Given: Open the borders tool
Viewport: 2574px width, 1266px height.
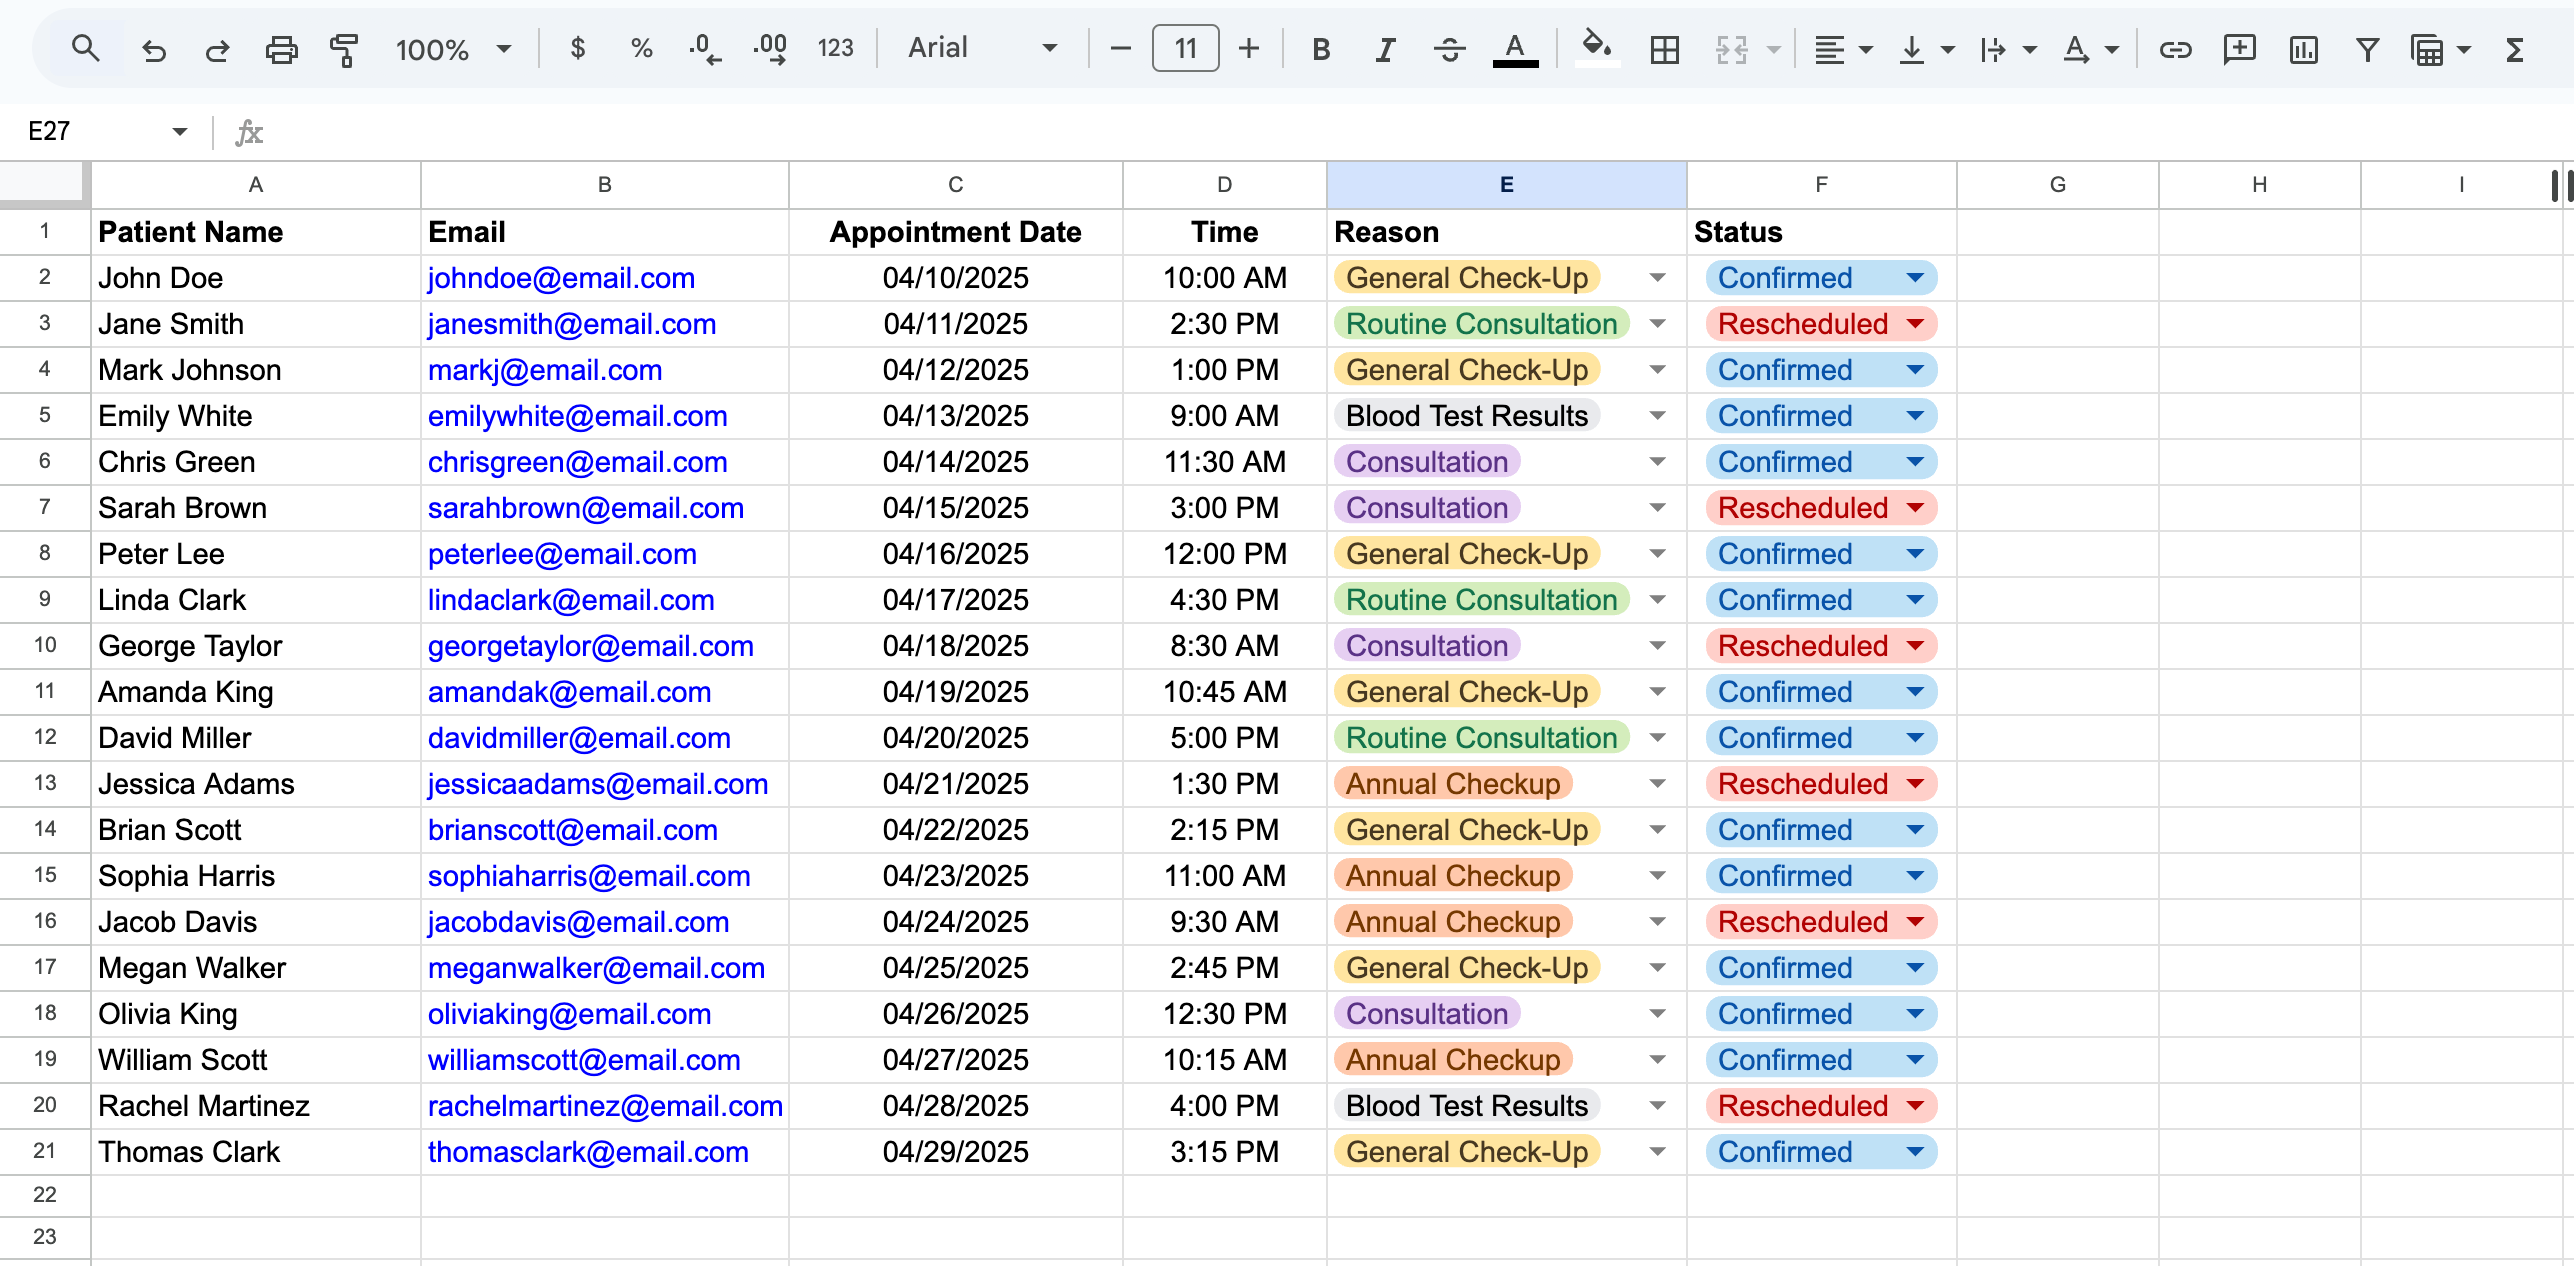Looking at the screenshot, I should (1664, 49).
